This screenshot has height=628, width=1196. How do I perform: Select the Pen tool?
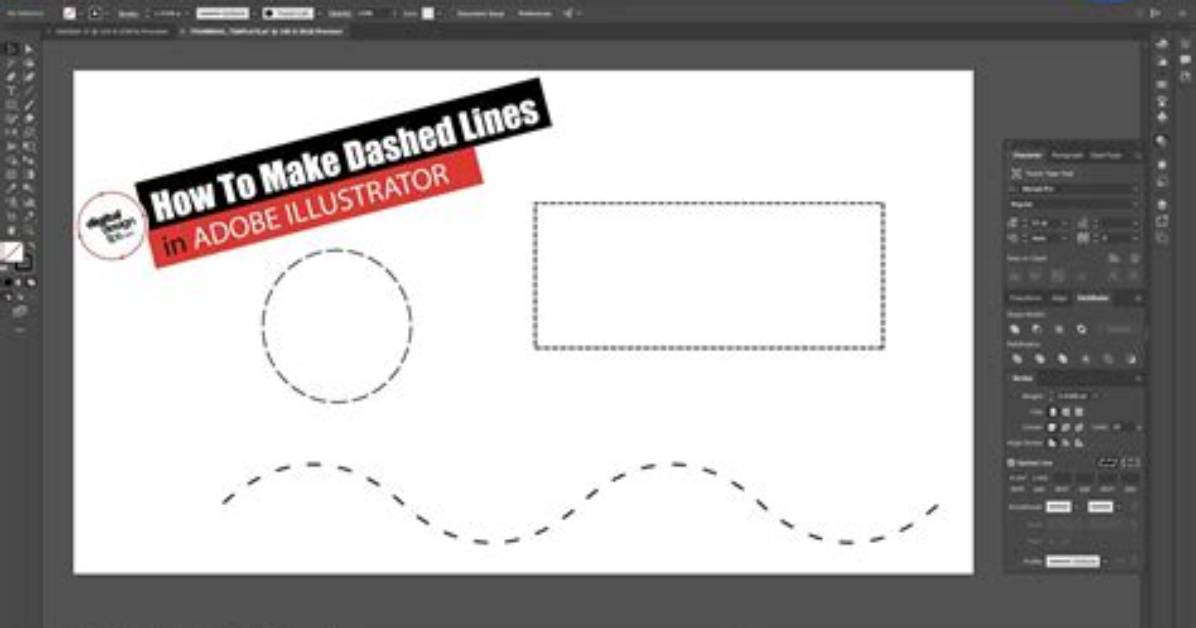point(11,77)
